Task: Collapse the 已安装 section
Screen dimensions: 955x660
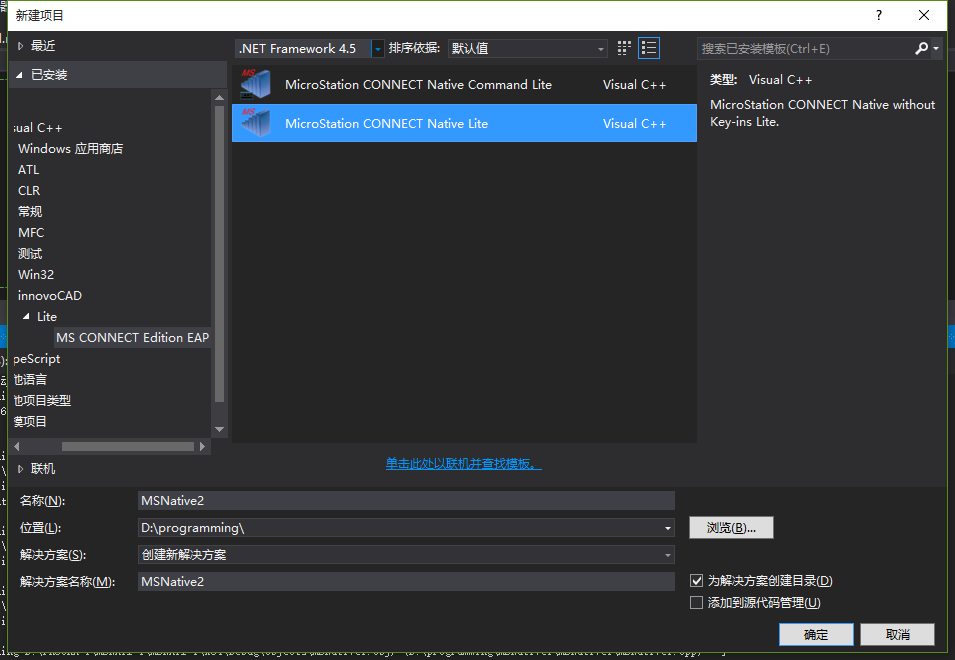Action: [x=19, y=75]
